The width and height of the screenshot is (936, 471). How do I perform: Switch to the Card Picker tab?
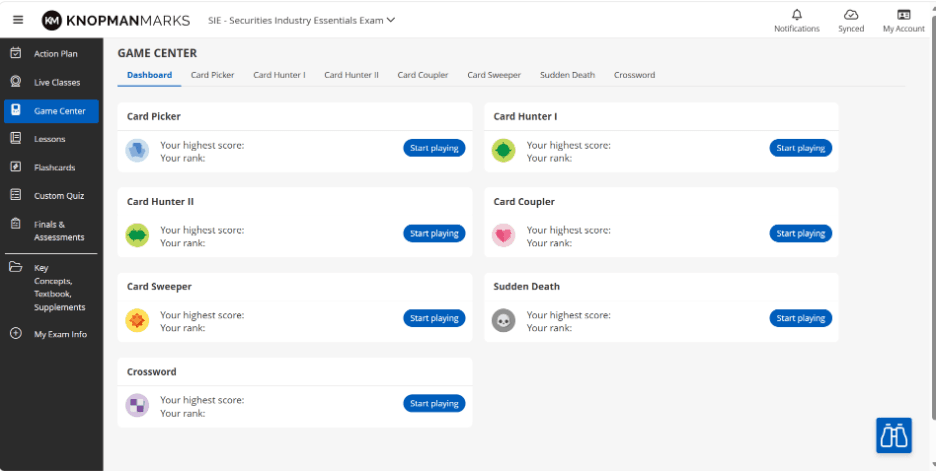click(213, 75)
